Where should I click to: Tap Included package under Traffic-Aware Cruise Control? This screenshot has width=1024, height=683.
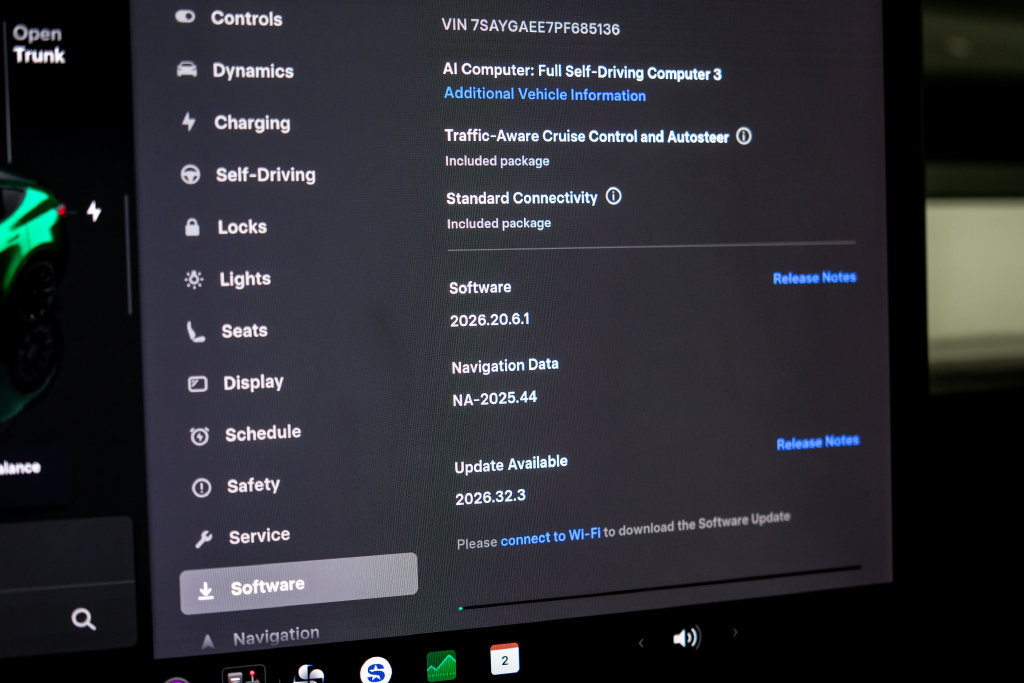tap(497, 161)
